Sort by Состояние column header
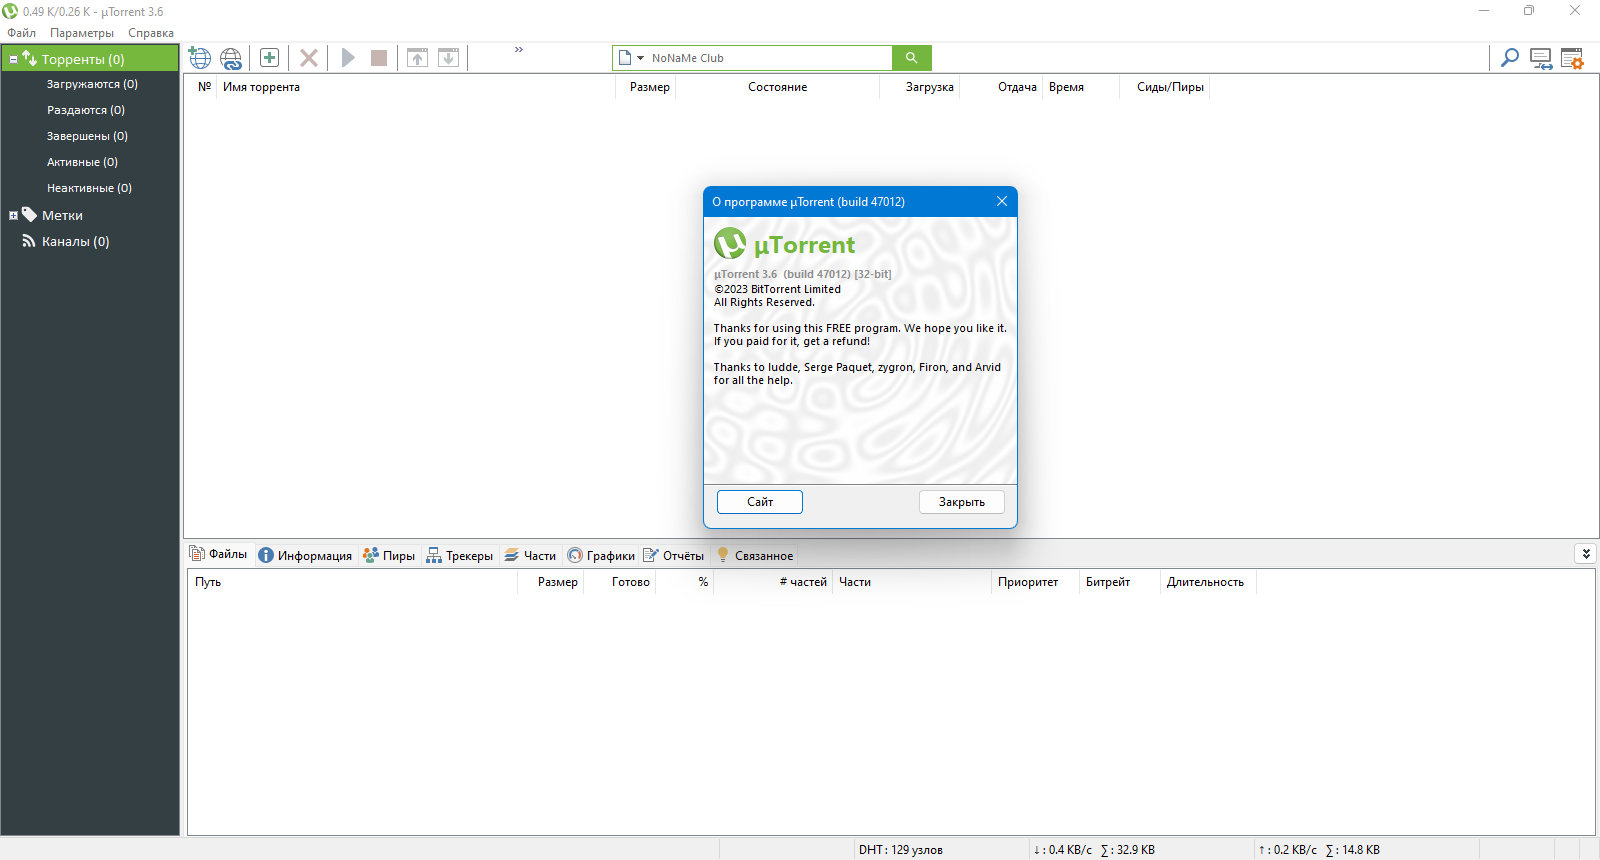This screenshot has height=860, width=1600. 777,88
